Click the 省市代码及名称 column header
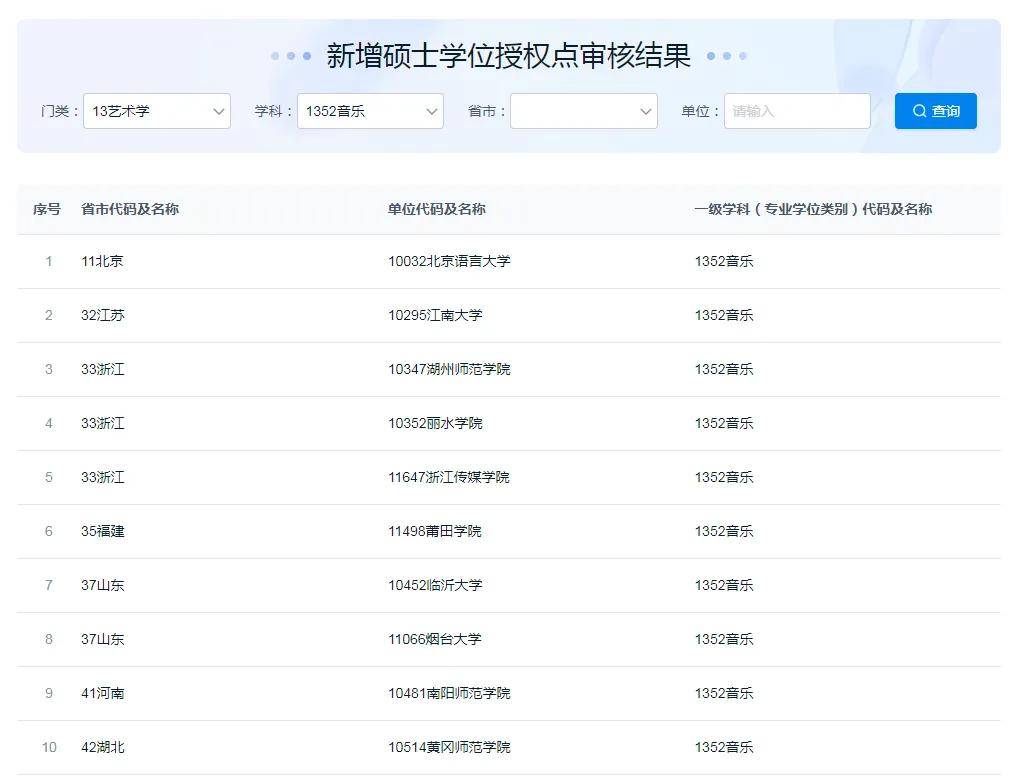 coord(130,209)
